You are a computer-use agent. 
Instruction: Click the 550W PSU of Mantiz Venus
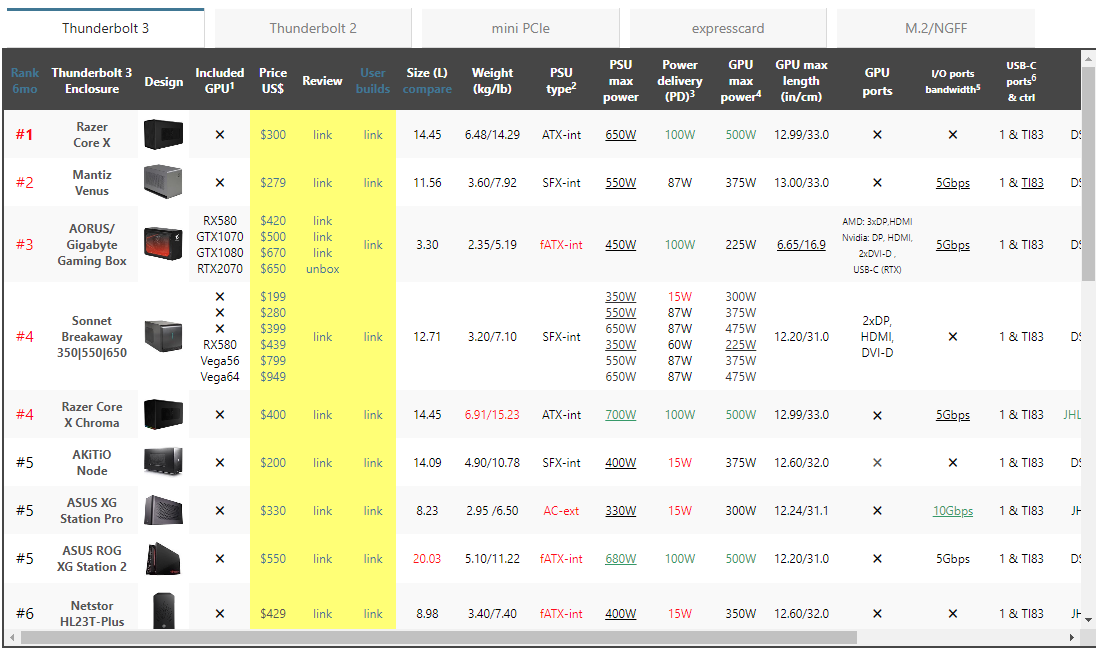621,183
